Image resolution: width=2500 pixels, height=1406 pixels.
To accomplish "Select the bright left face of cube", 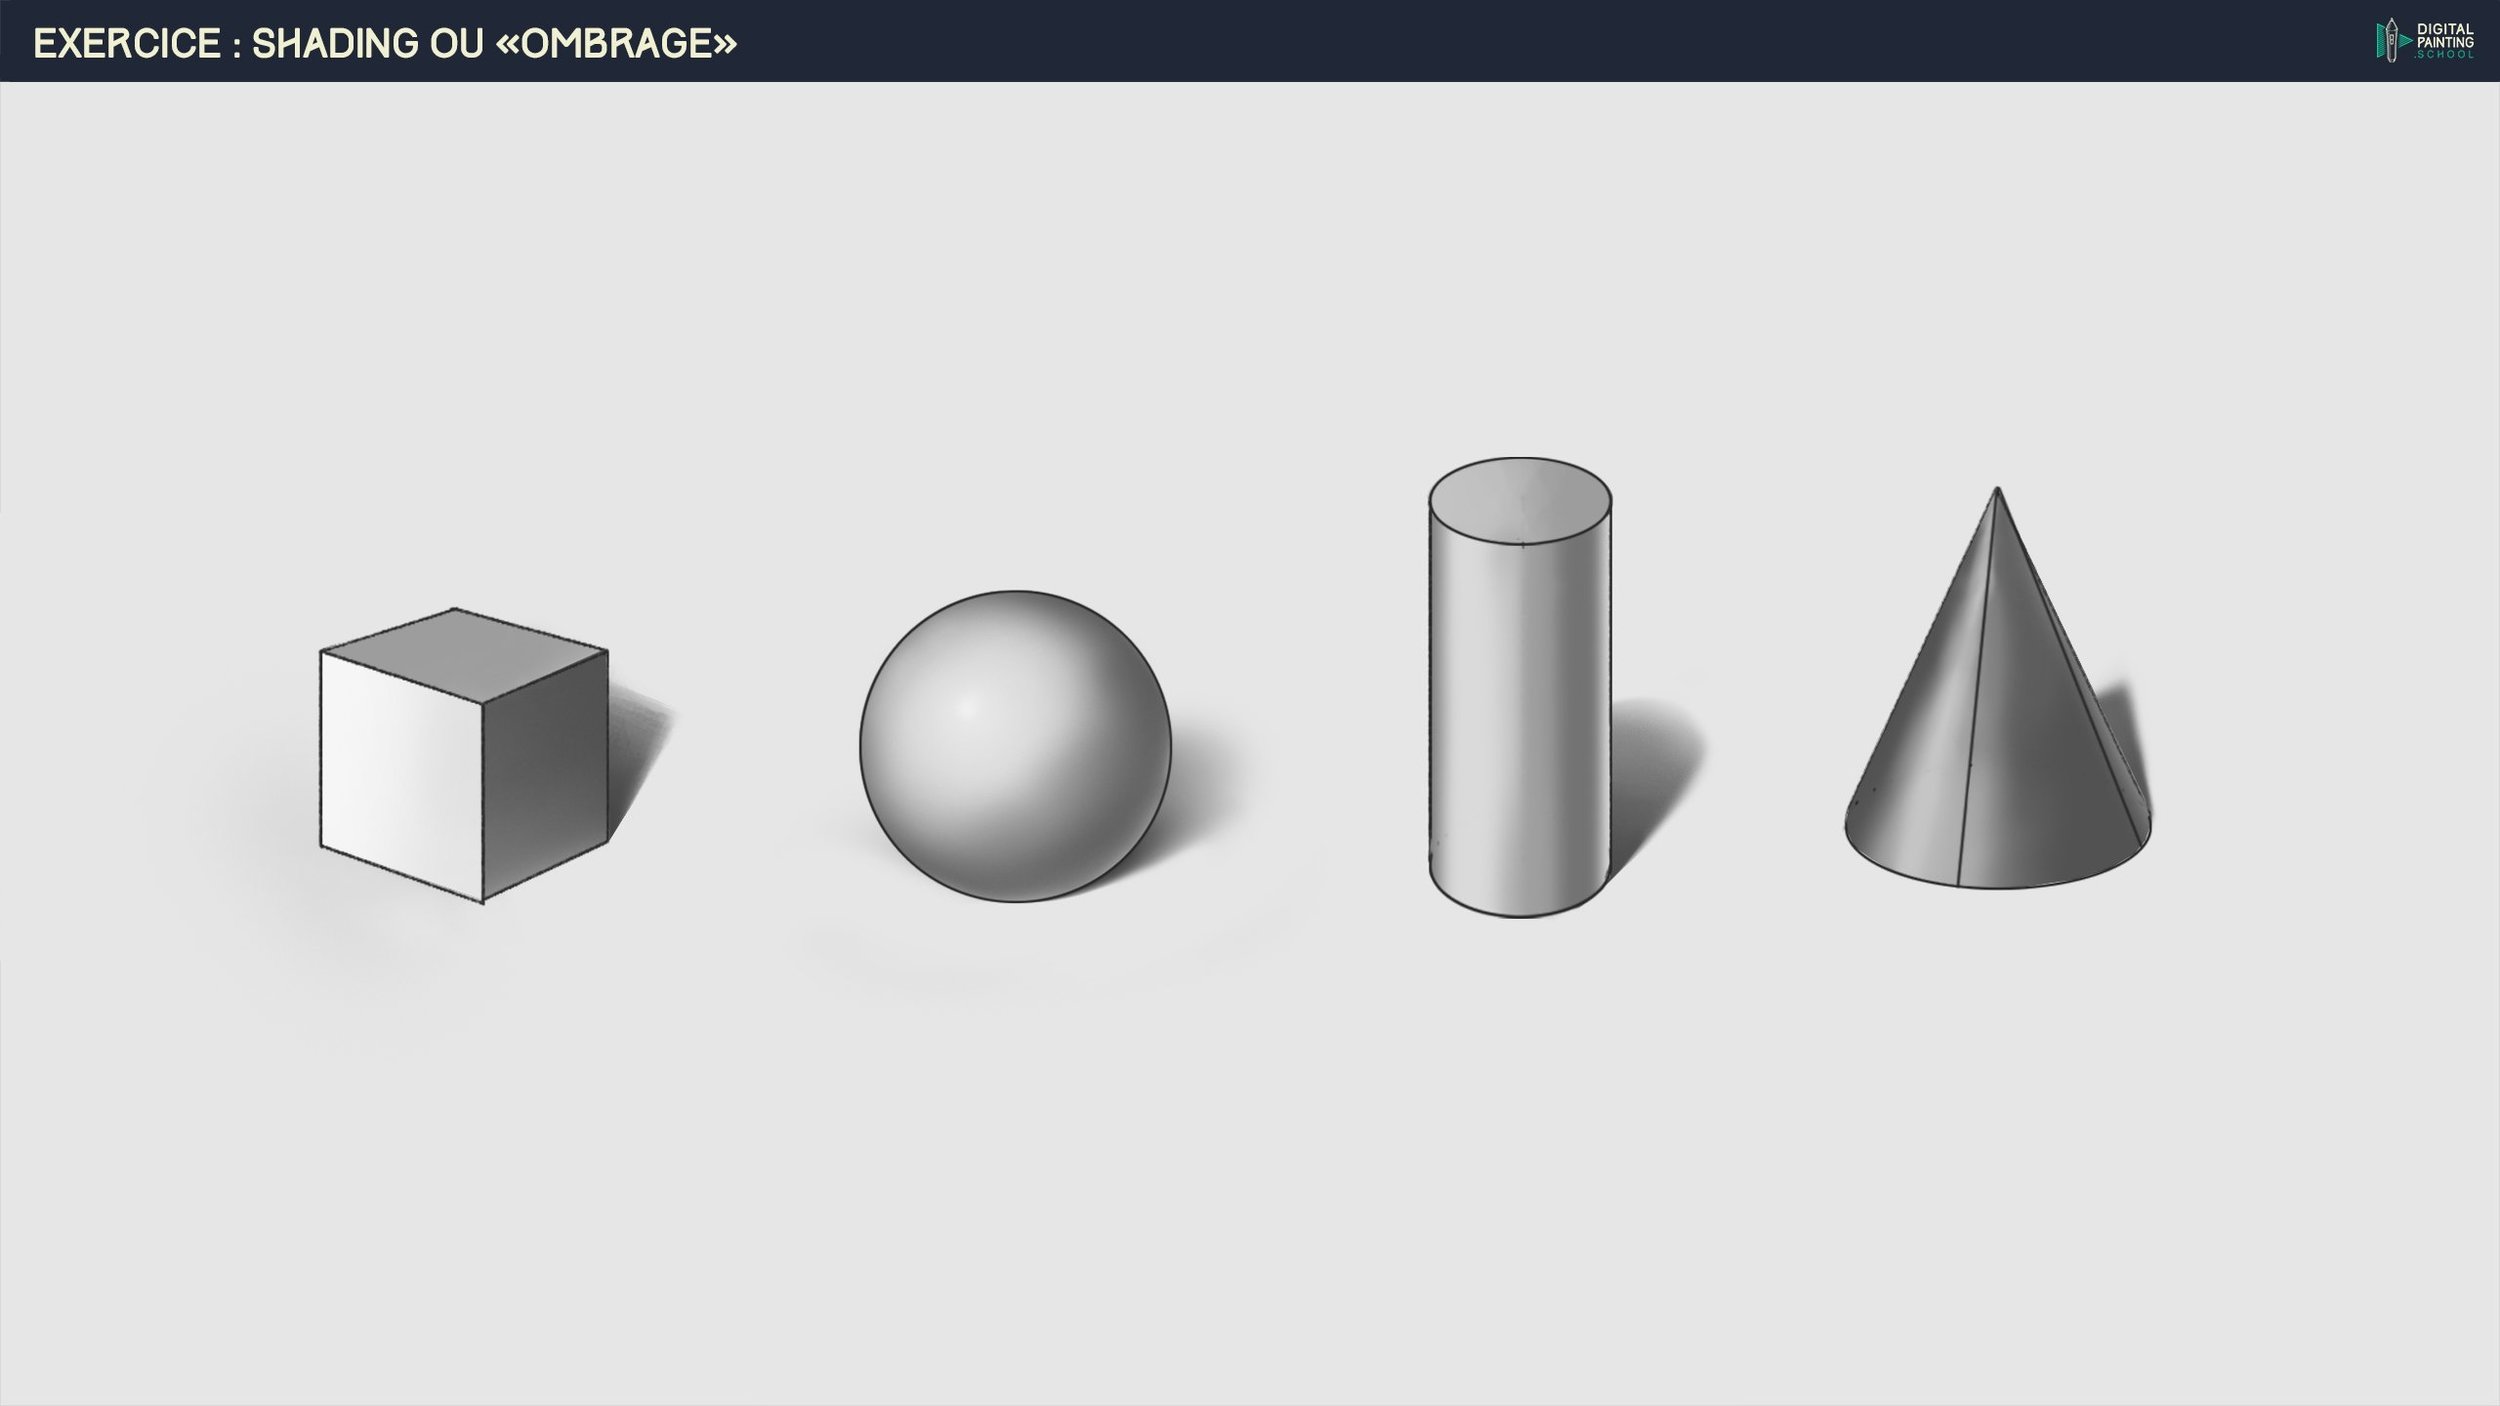I will [400, 775].
